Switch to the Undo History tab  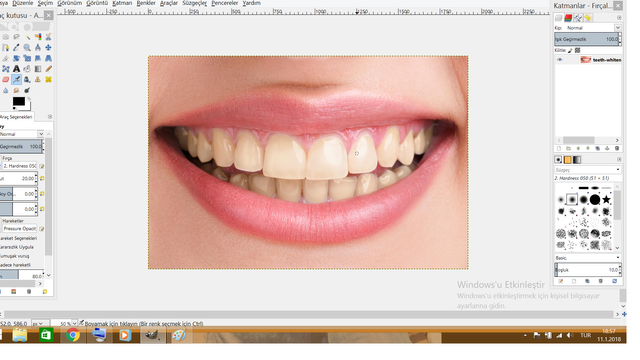pyautogui.click(x=588, y=18)
